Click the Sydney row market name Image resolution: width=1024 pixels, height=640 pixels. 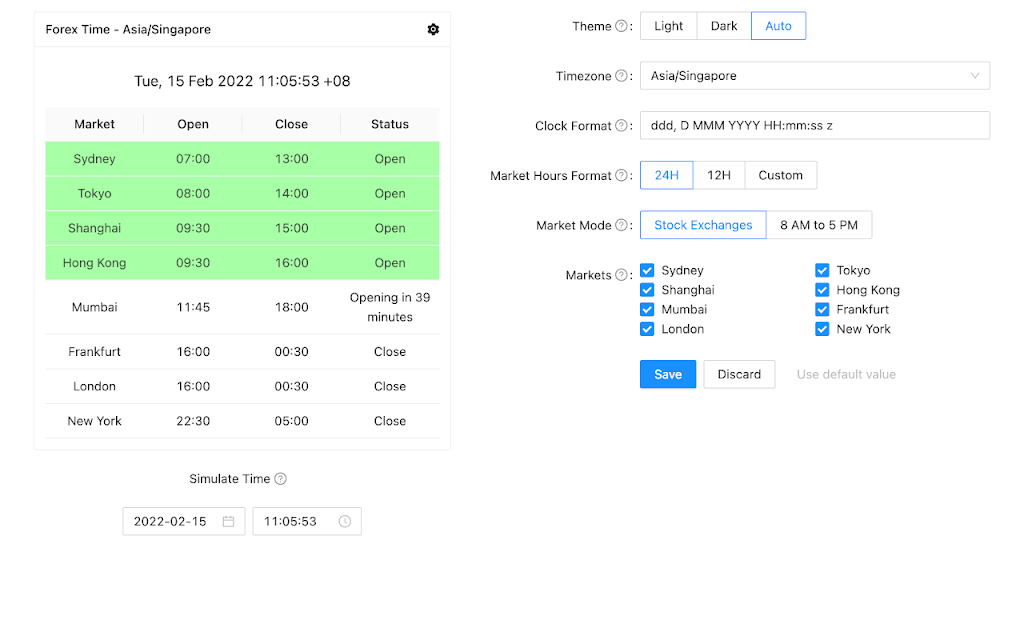tap(94, 159)
